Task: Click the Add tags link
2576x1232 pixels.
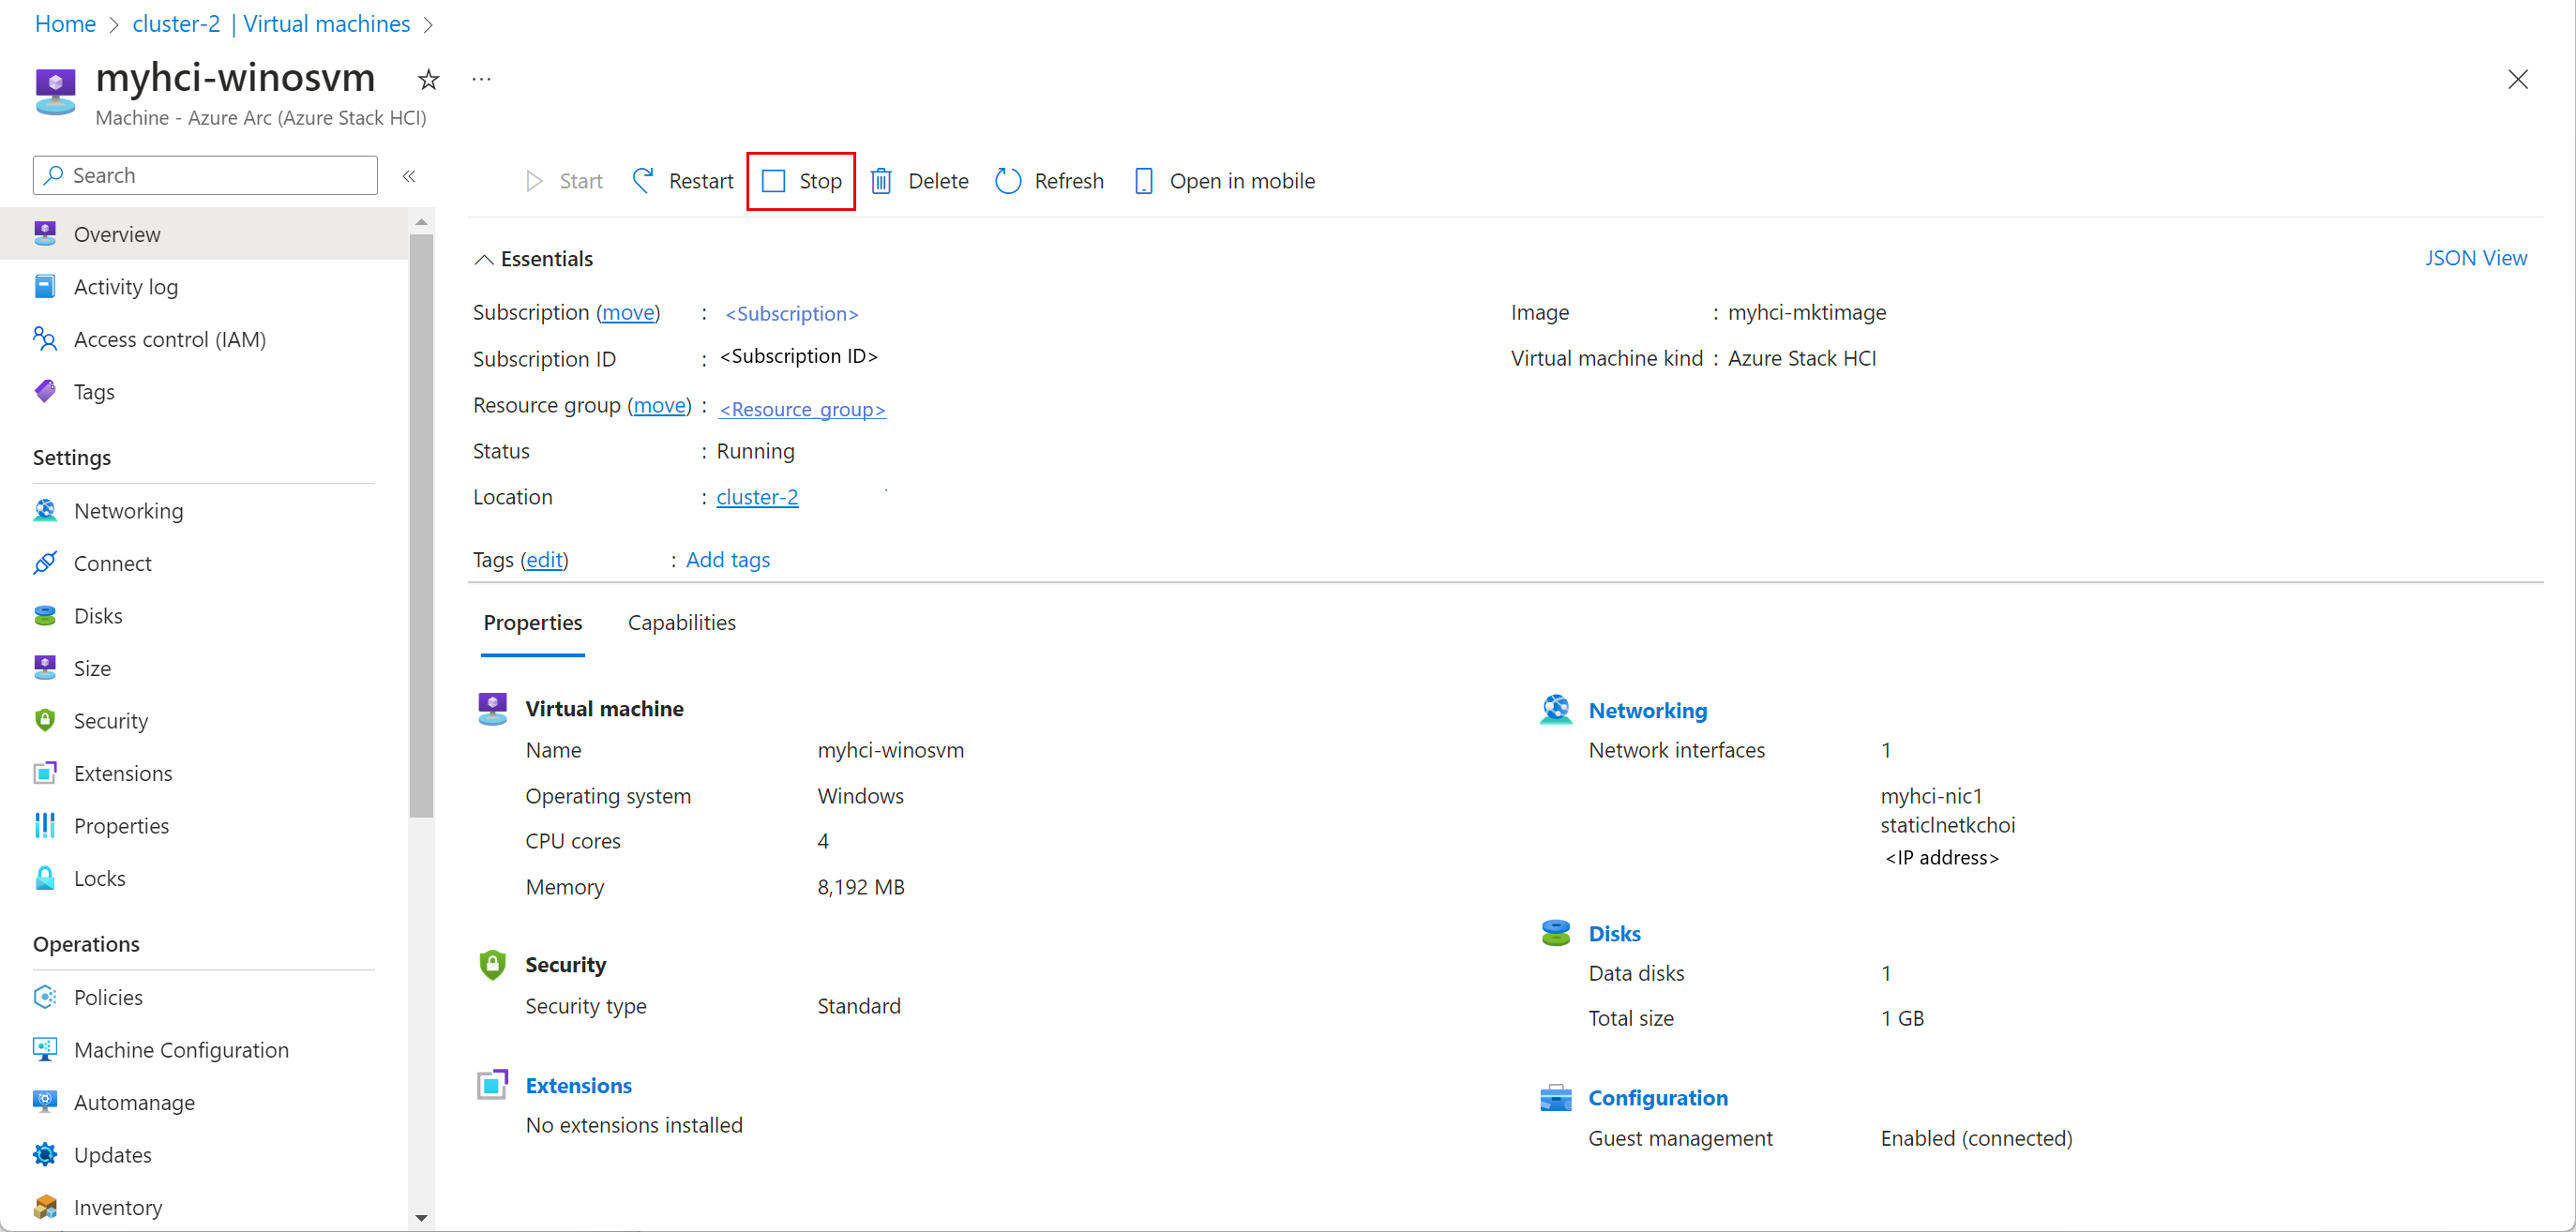Action: [x=728, y=560]
